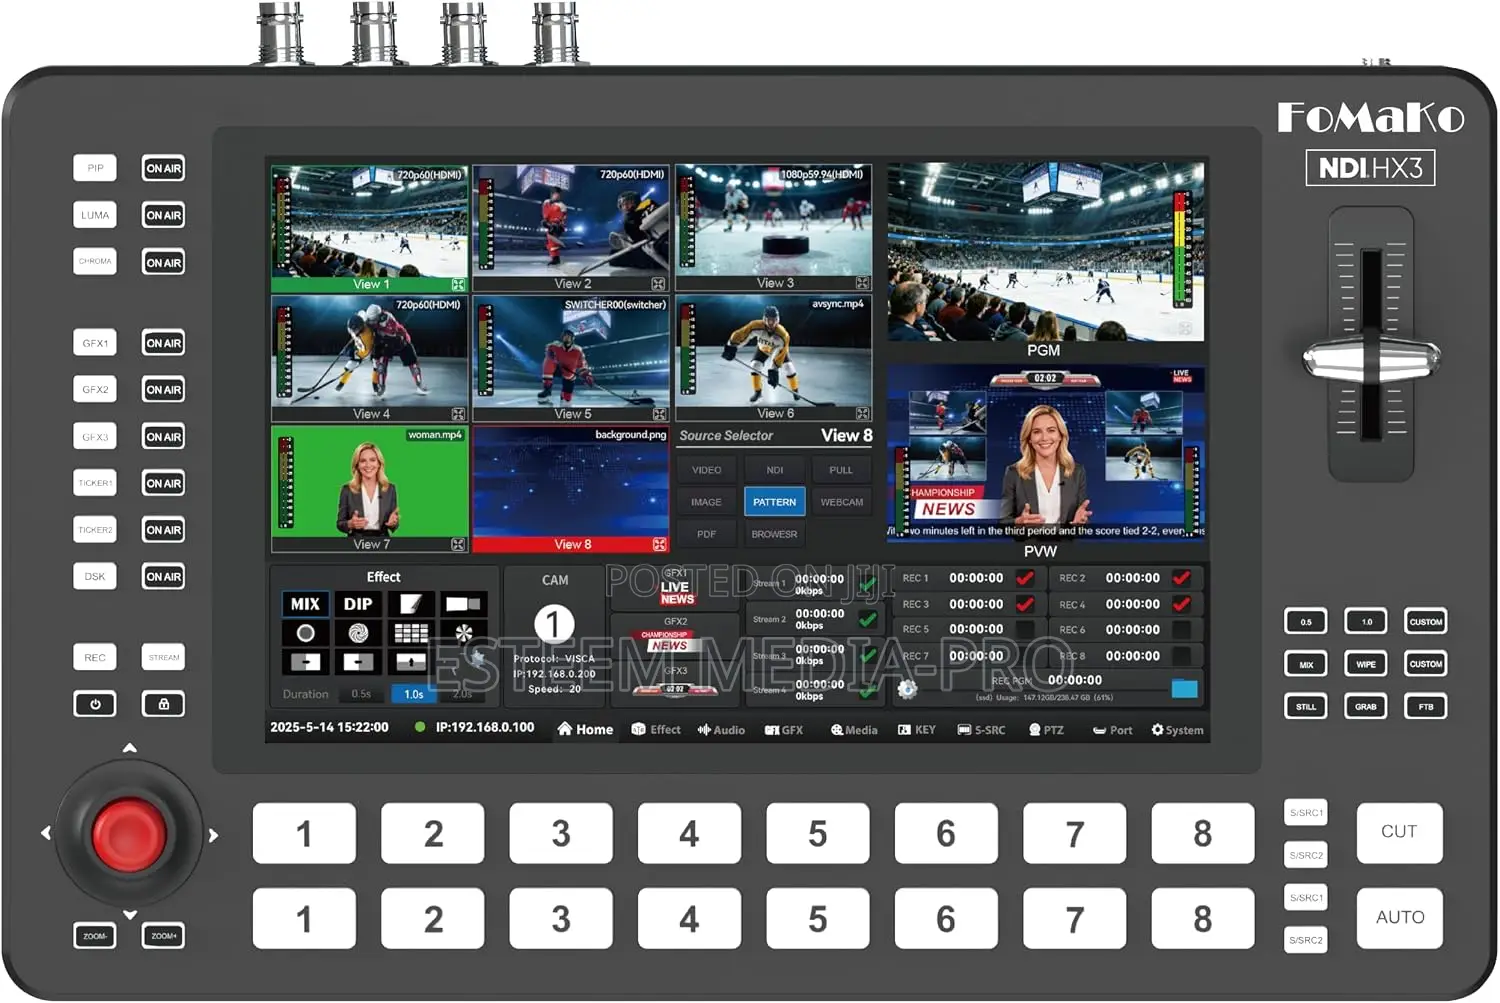
Task: Select the grid mosaic transition effect
Action: (x=411, y=633)
